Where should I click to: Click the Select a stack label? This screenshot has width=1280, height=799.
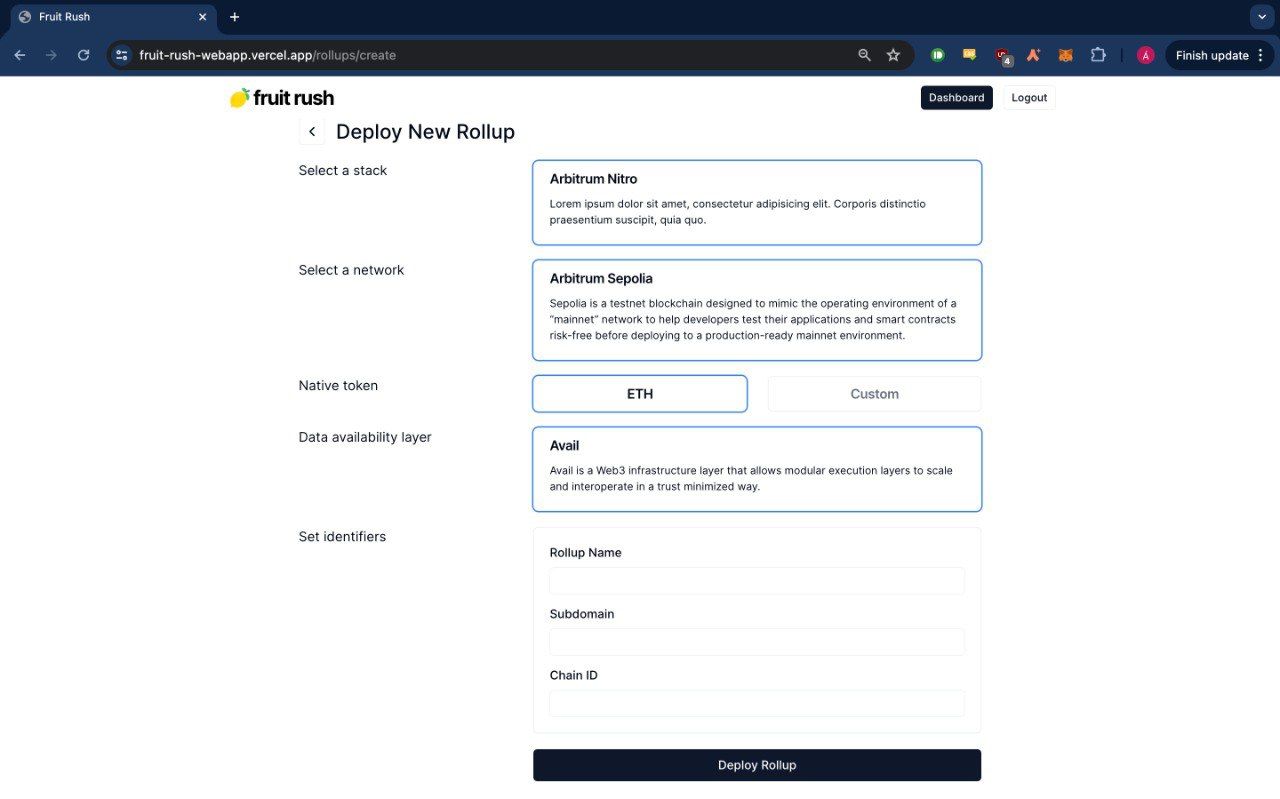[343, 171]
